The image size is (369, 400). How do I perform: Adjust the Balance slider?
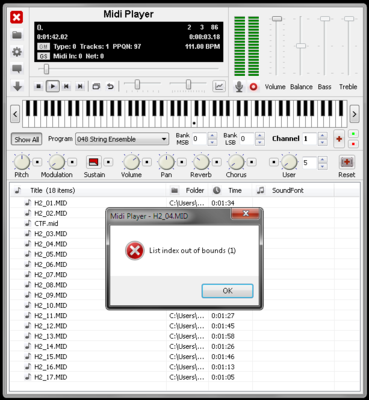pos(301,46)
